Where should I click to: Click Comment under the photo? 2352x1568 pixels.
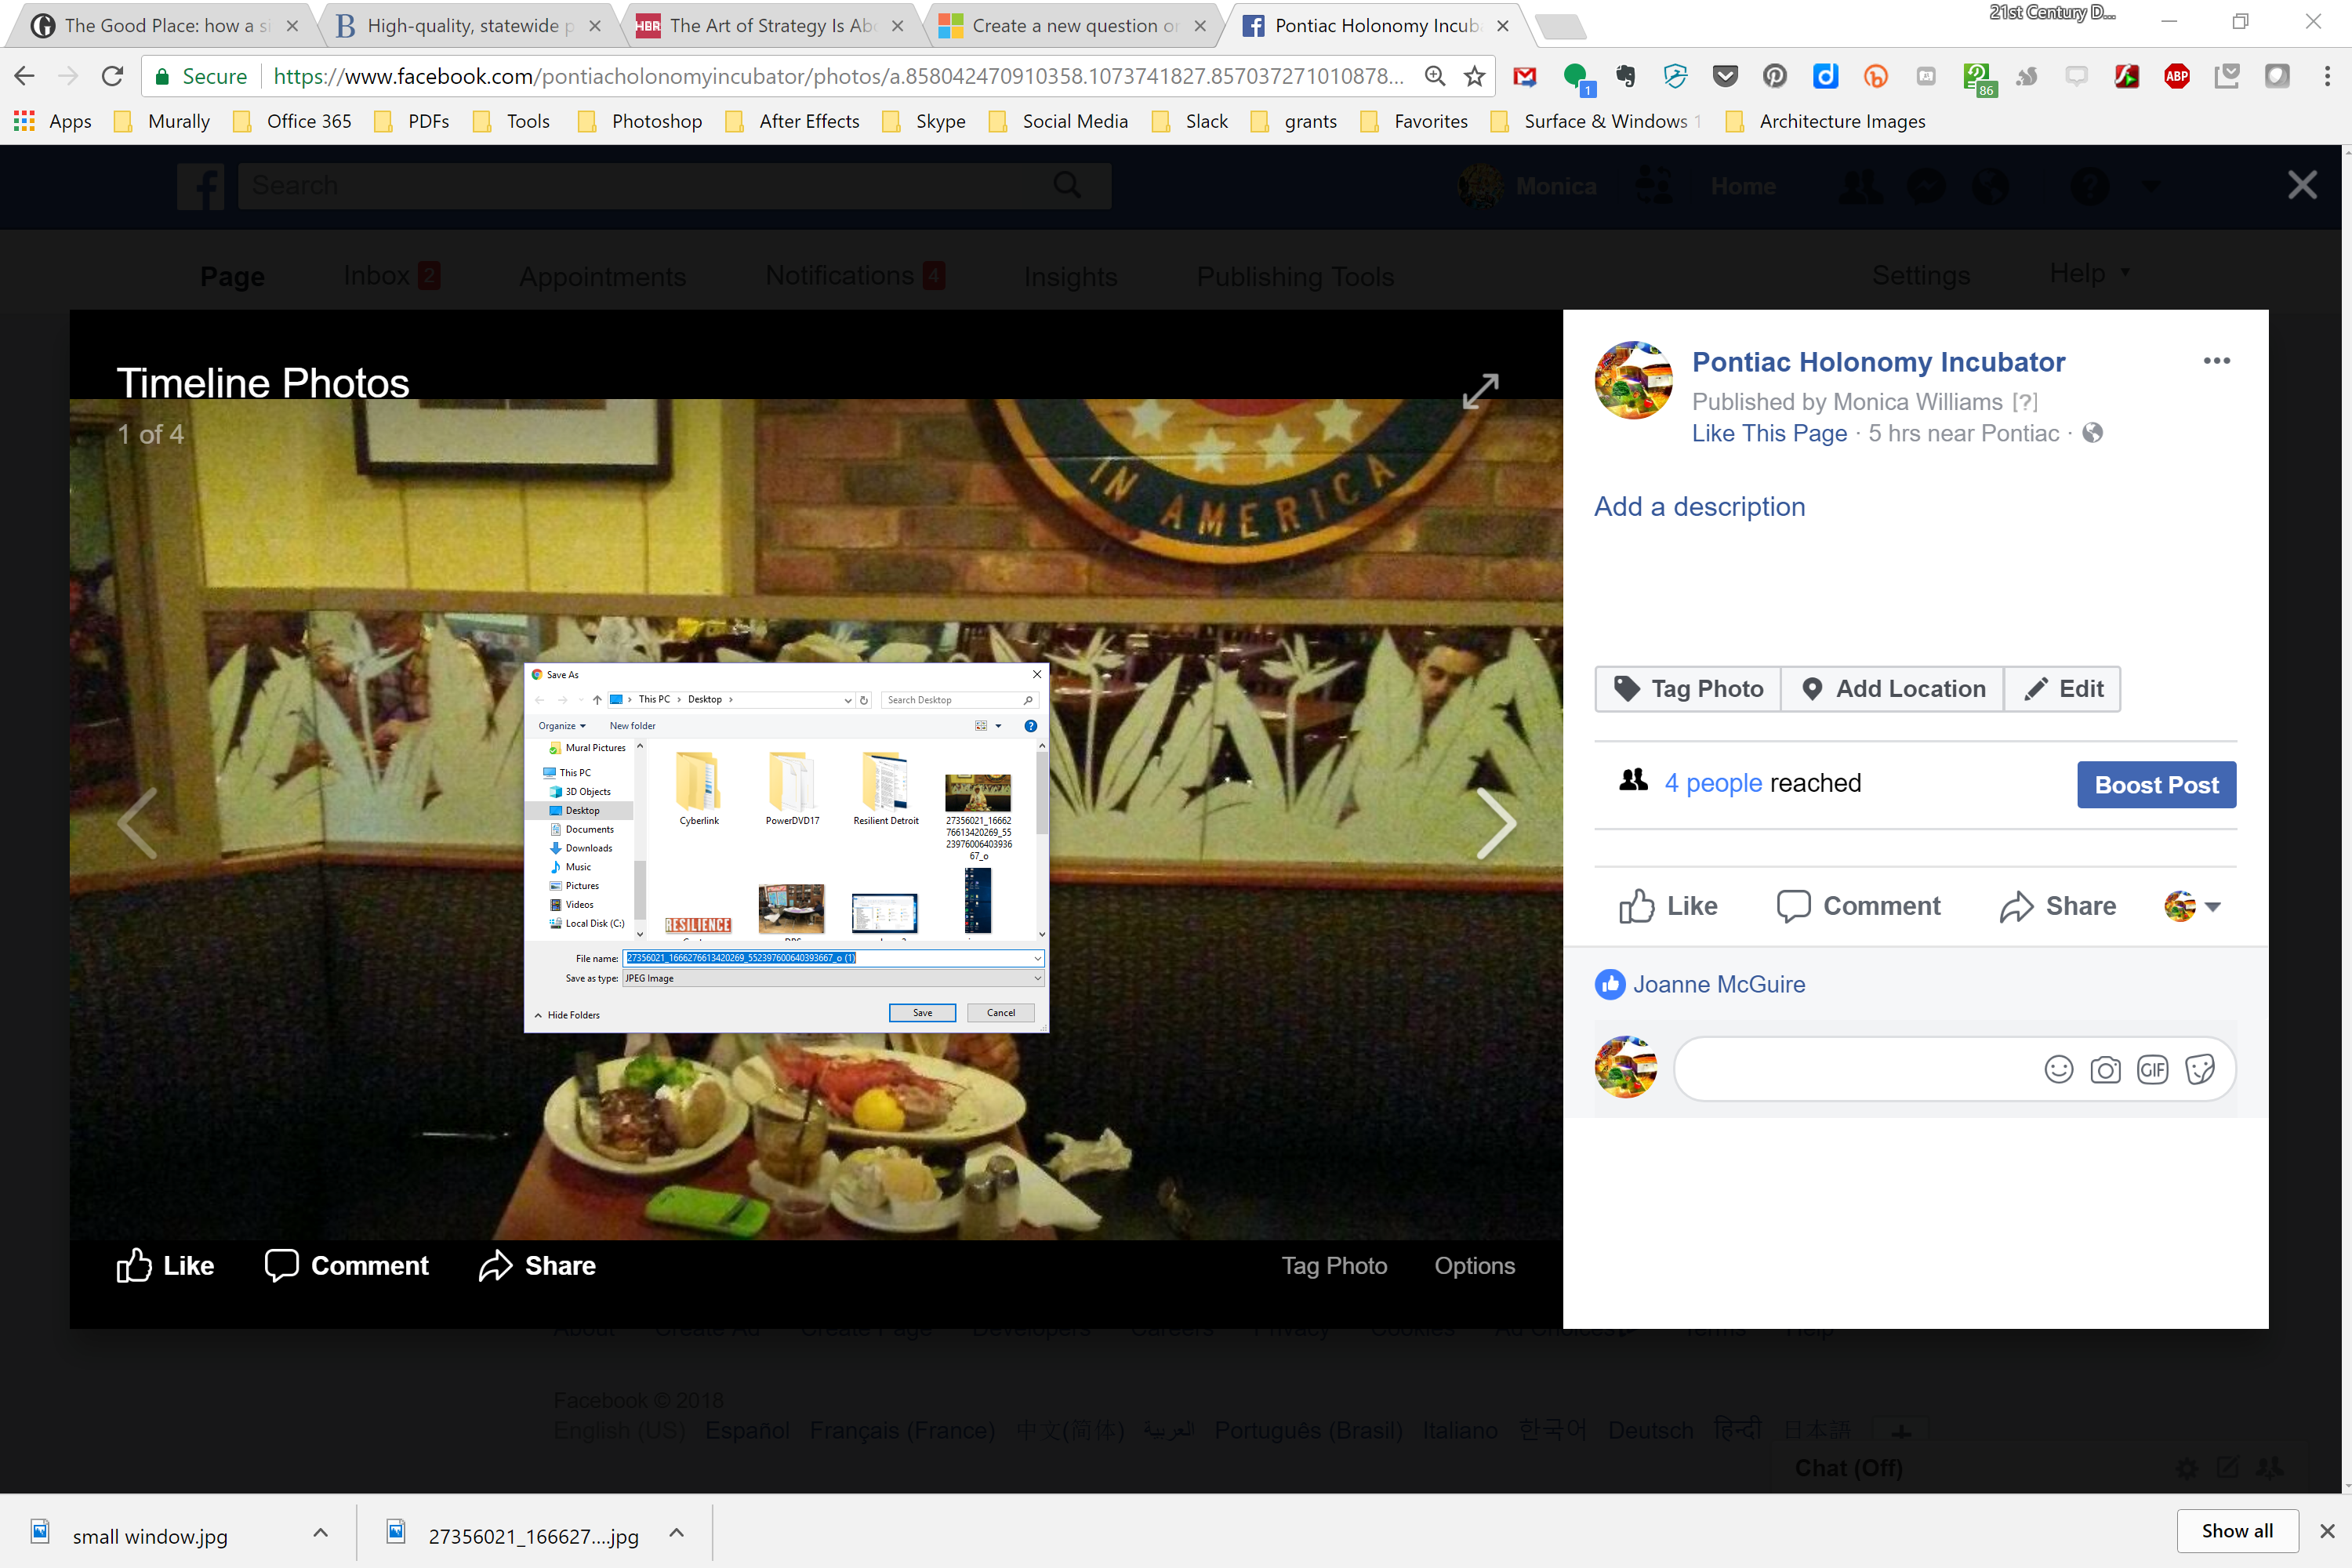(346, 1266)
